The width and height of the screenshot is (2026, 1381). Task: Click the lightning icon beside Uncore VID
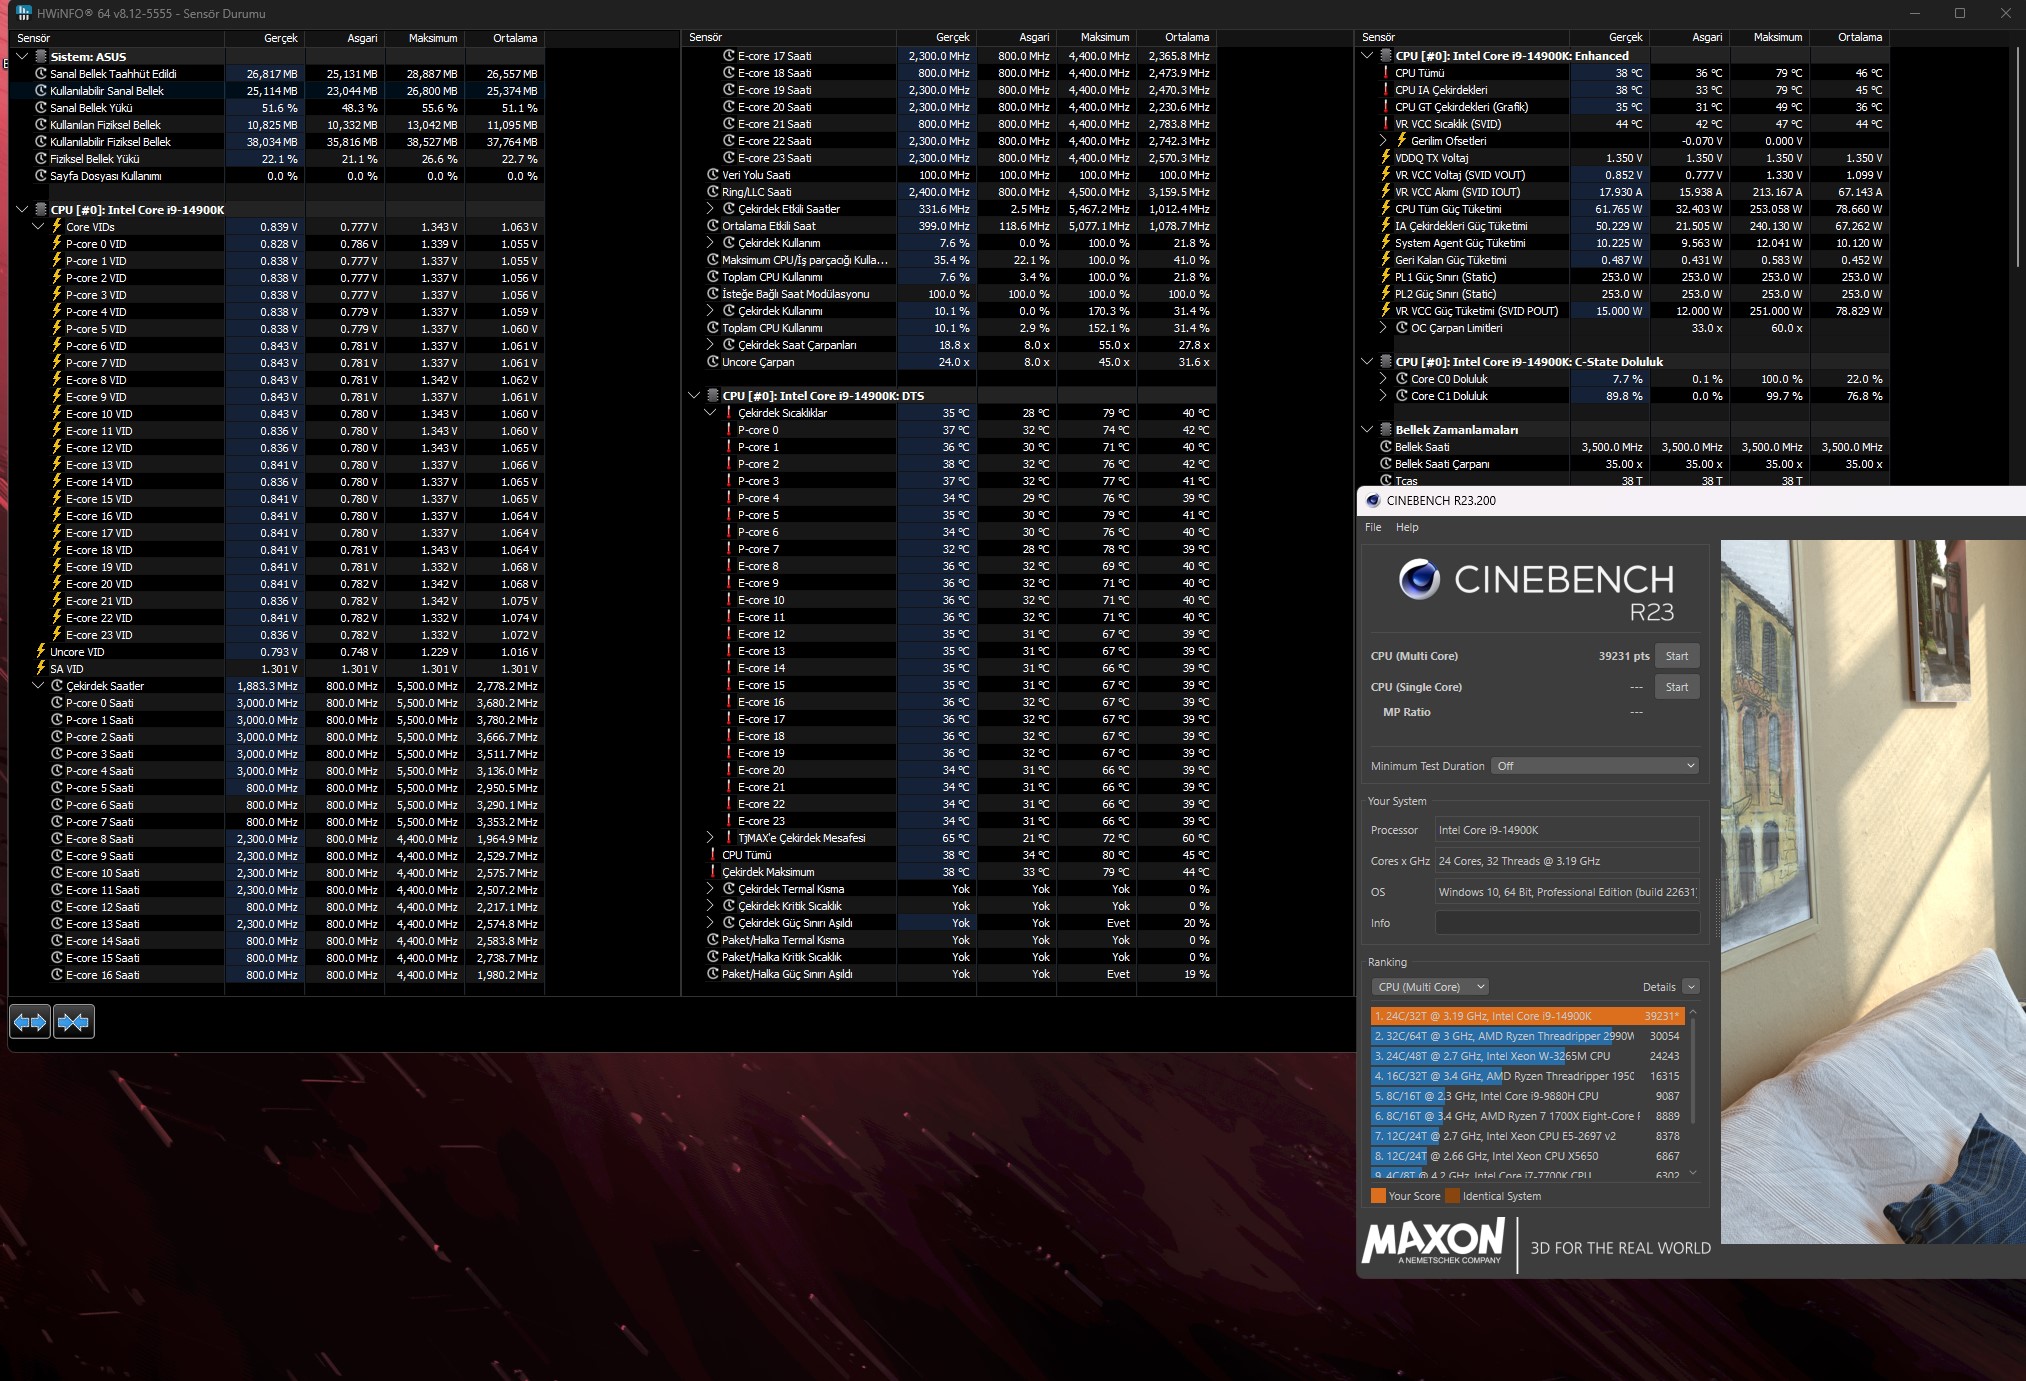pos(41,652)
